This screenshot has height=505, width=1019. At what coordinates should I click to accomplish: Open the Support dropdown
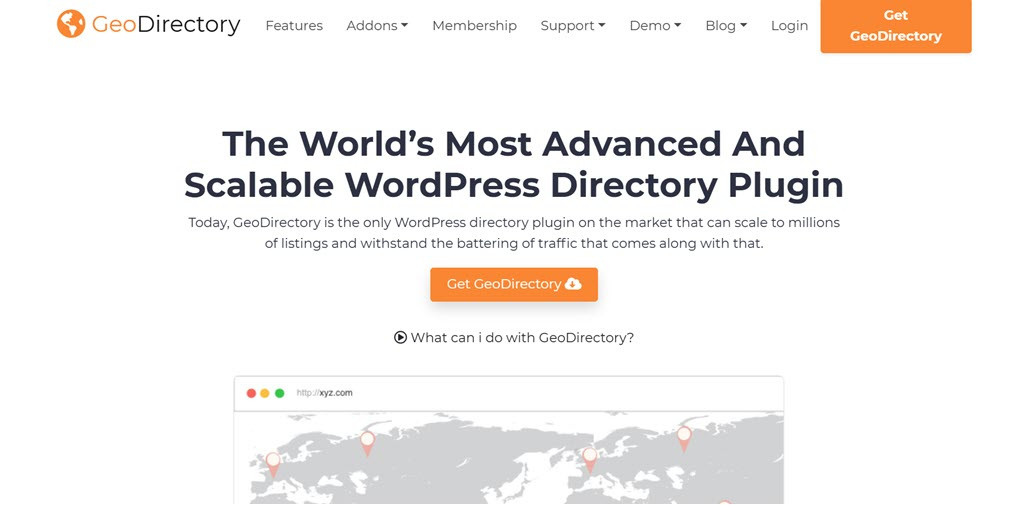coord(572,26)
